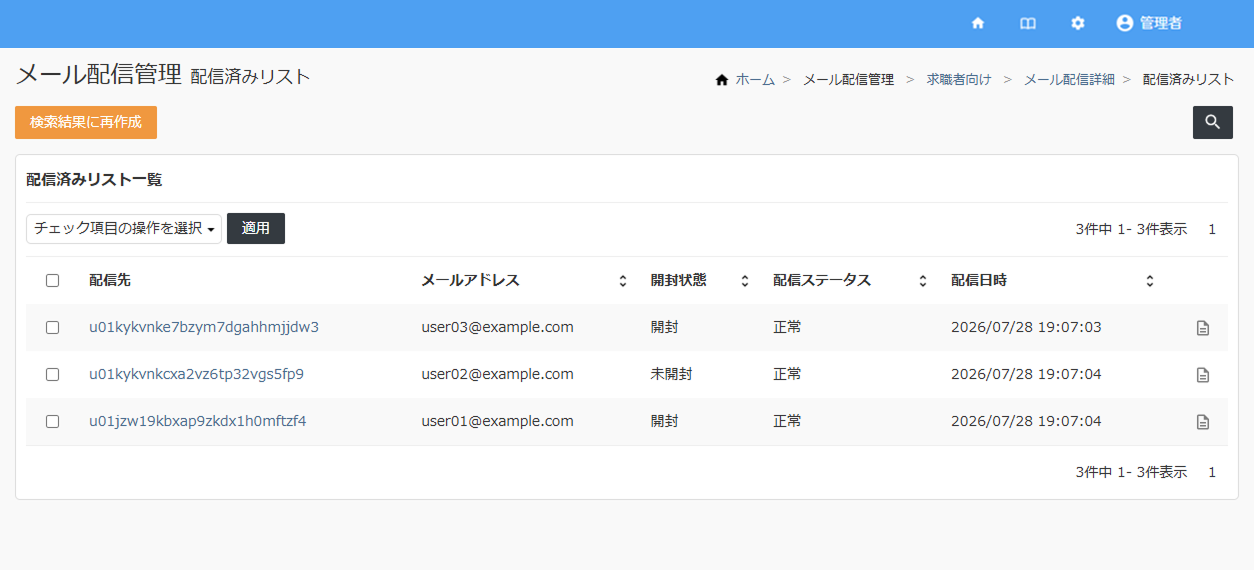The image size is (1254, 570).
Task: Sort by 配信ステータス column arrows
Action: coord(923,281)
